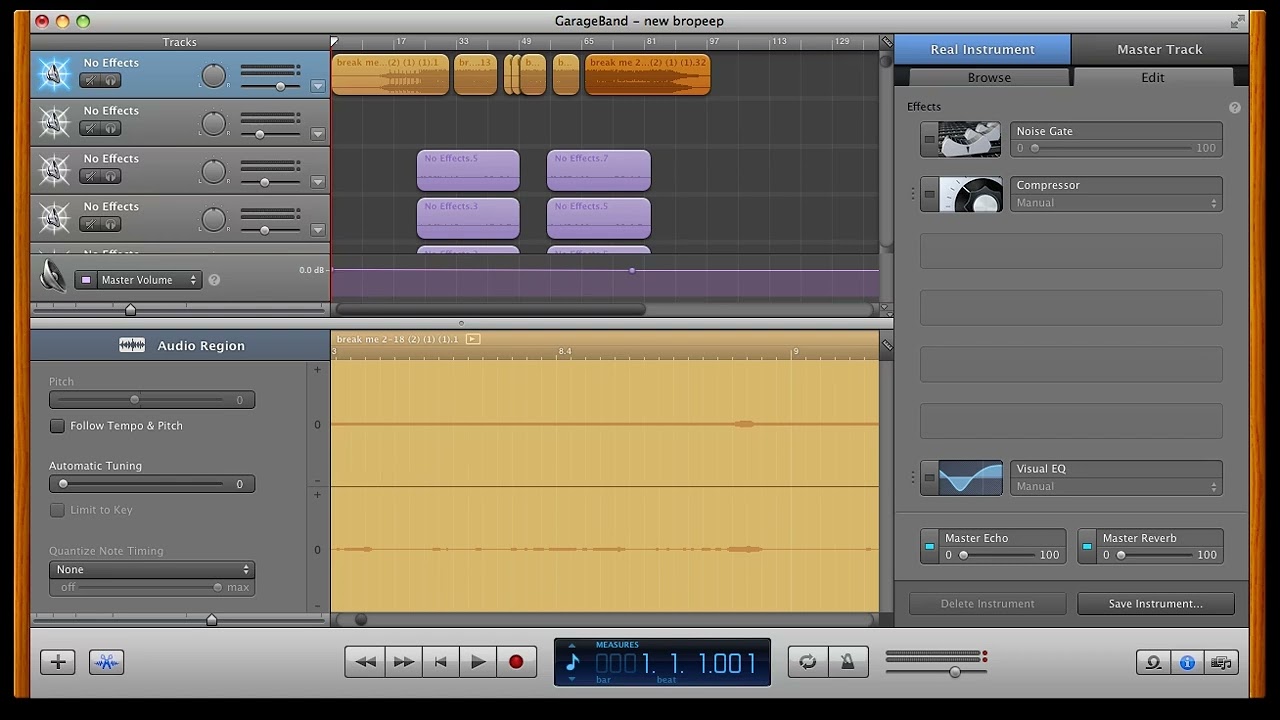Toggle the Track Info pane button
Screen dimensions: 1280x720
[1187, 662]
